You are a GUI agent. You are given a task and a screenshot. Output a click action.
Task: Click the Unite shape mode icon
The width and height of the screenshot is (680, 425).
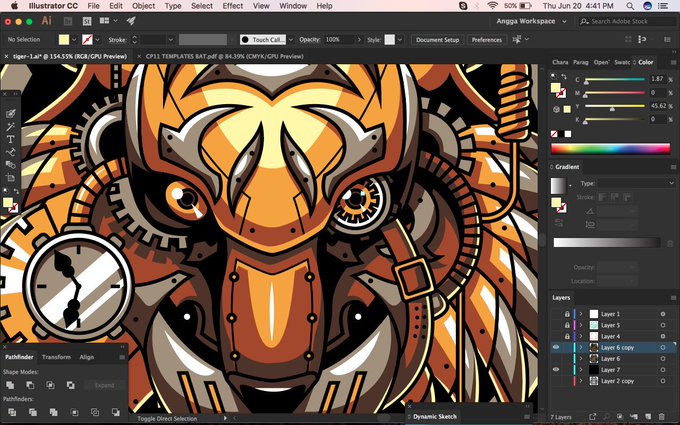(10, 385)
